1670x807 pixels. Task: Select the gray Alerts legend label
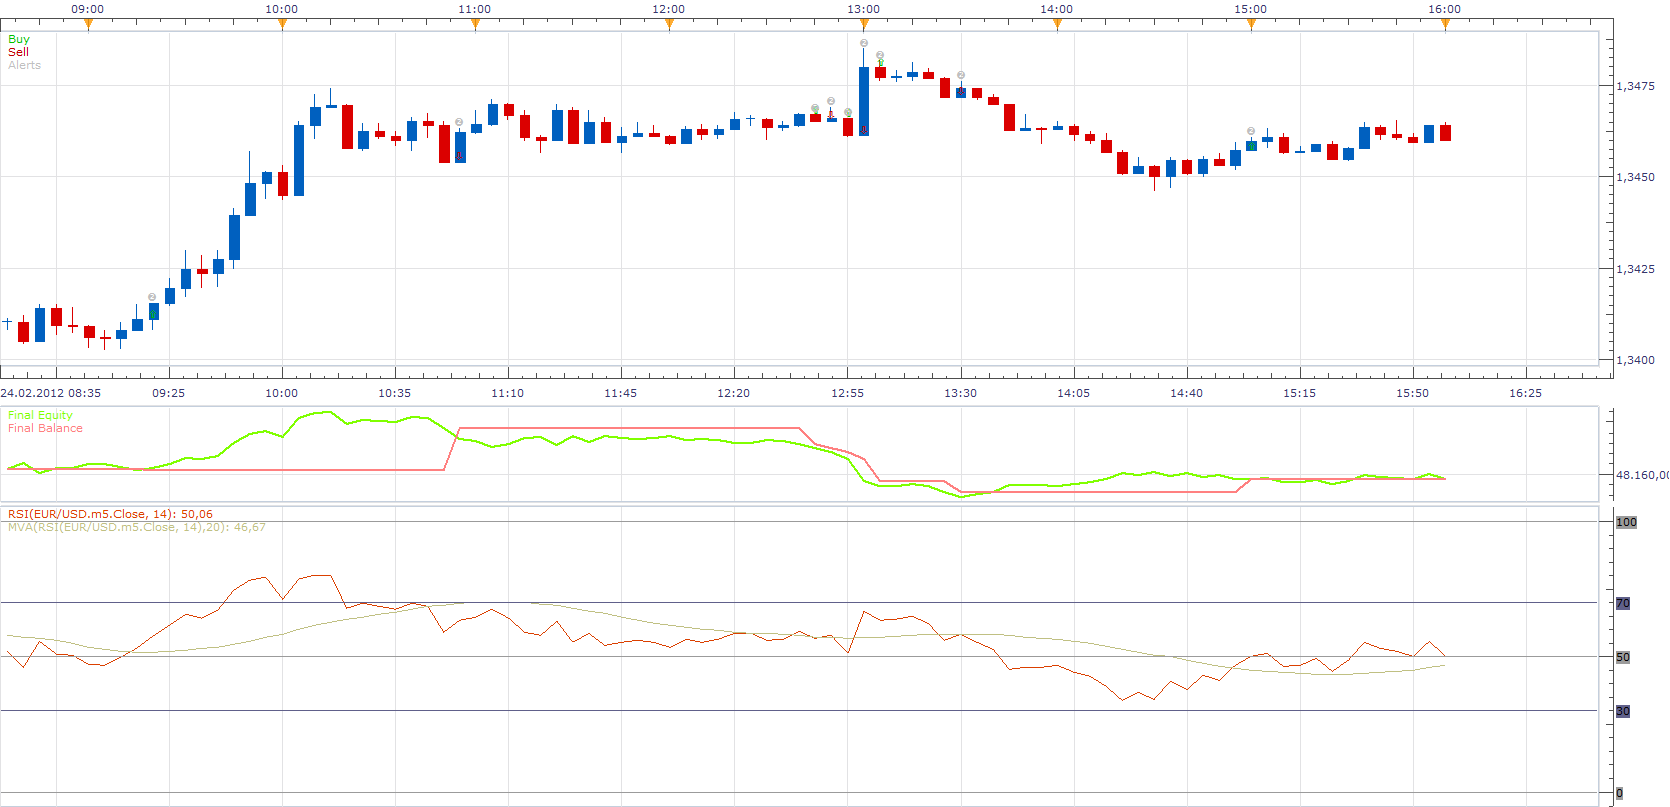[x=25, y=65]
